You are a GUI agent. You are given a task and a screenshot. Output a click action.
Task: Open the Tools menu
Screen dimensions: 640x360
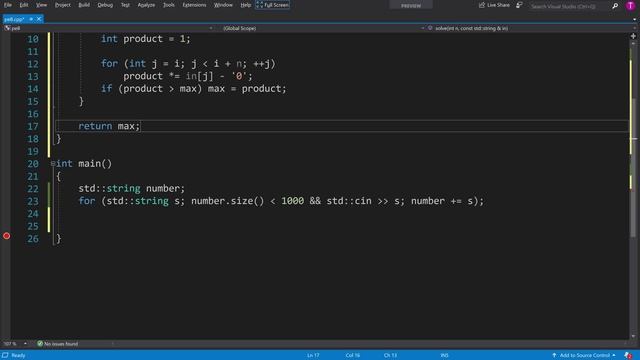[169, 5]
